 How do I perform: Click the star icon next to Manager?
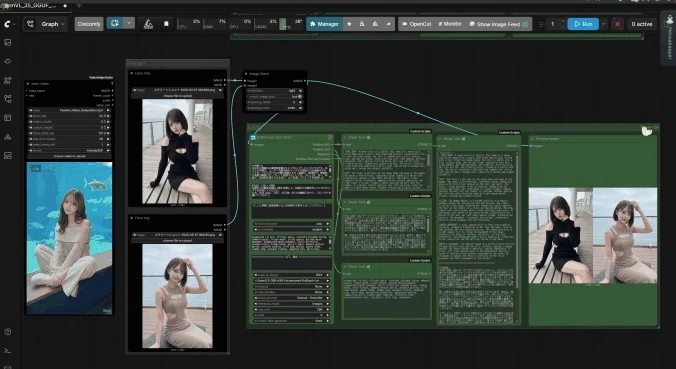tap(349, 24)
